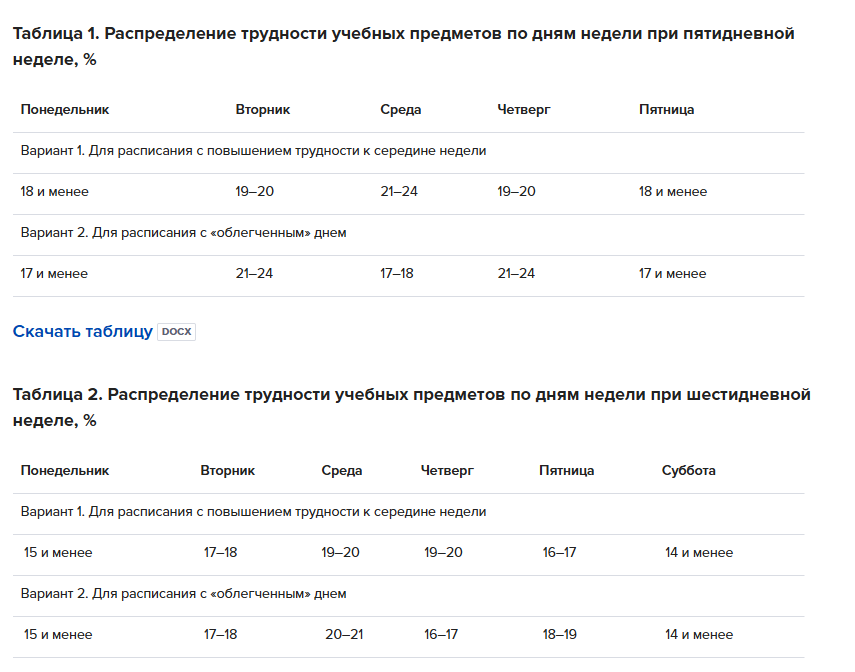This screenshot has width=855, height=672.
Task: Click the '16–17' cell under Пятница in Table 2
Action: pyautogui.click(x=559, y=553)
